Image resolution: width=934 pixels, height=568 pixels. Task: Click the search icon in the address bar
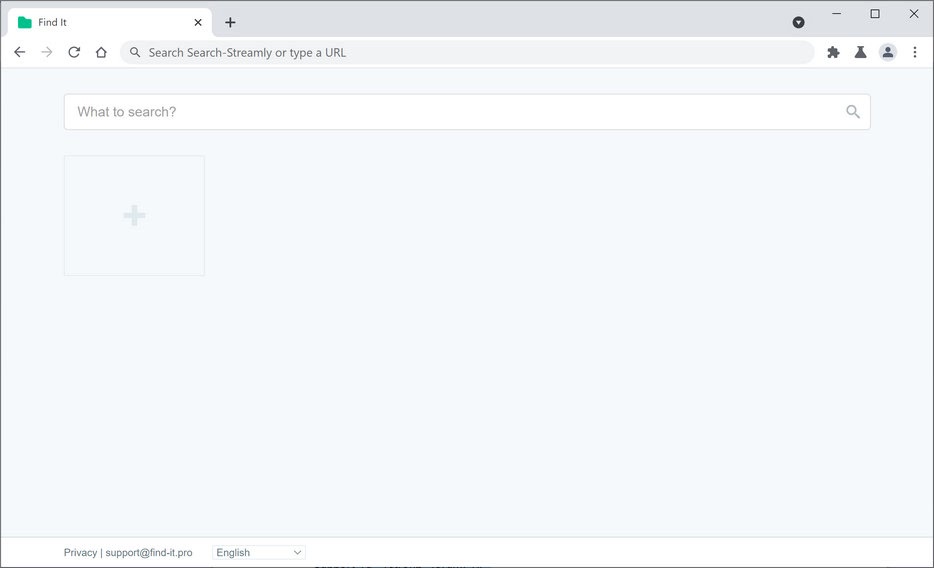(135, 52)
